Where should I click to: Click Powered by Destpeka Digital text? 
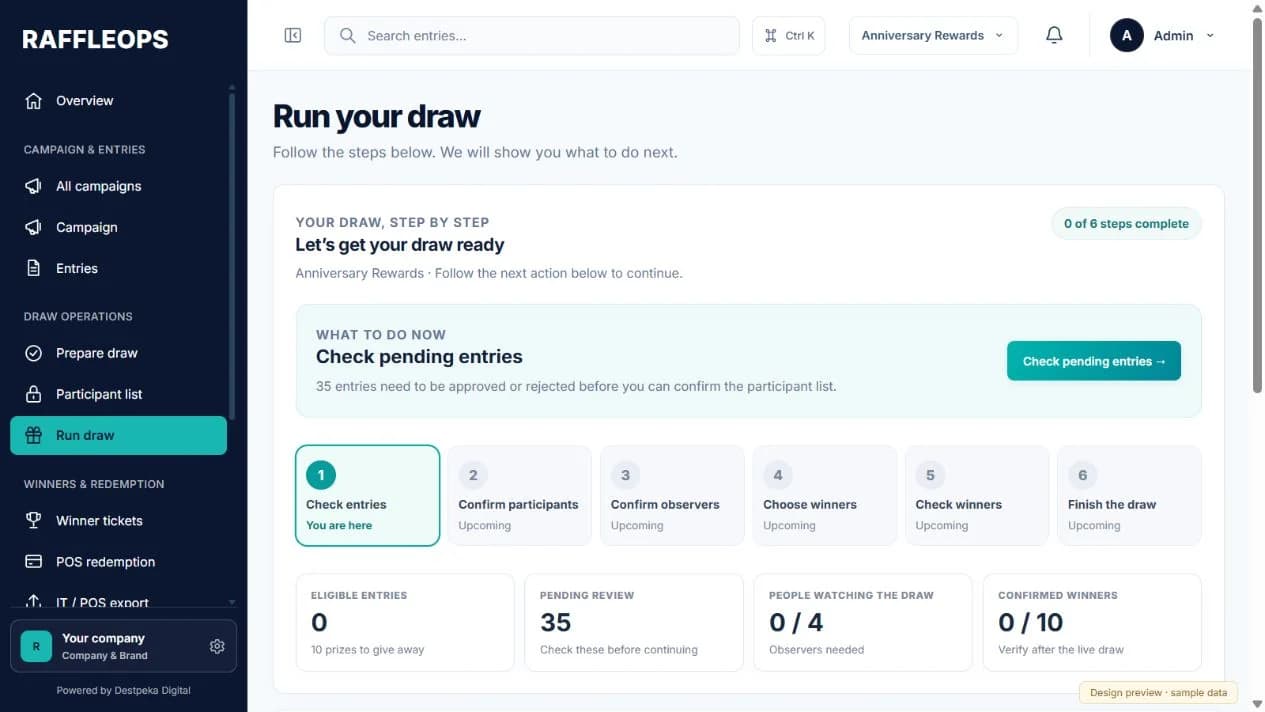pyautogui.click(x=123, y=691)
